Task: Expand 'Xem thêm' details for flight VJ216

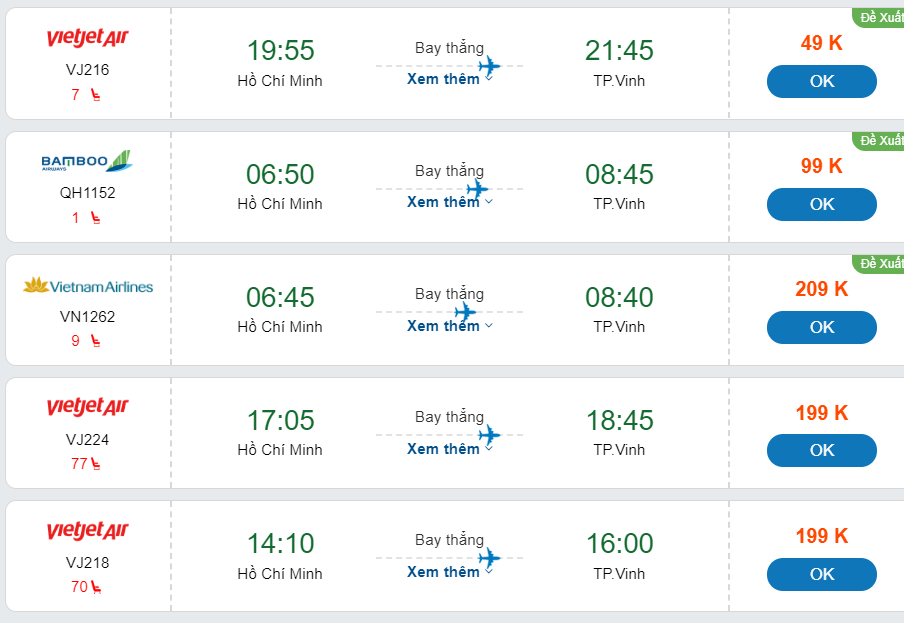Action: pos(449,79)
